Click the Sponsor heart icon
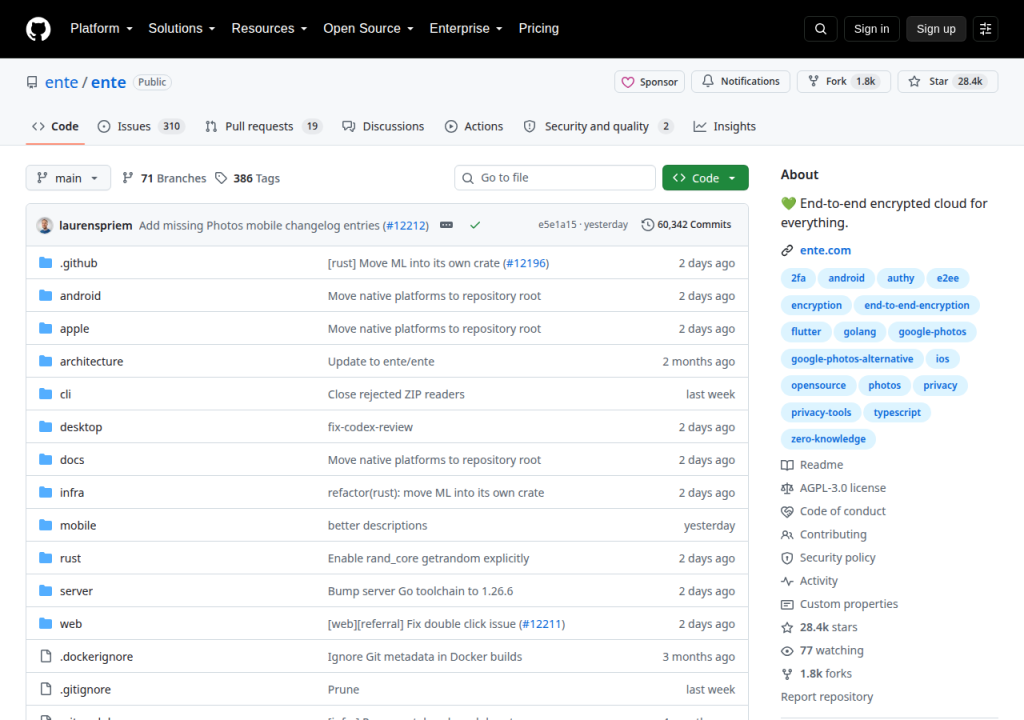Screen dimensions: 1024x720 click(x=628, y=82)
